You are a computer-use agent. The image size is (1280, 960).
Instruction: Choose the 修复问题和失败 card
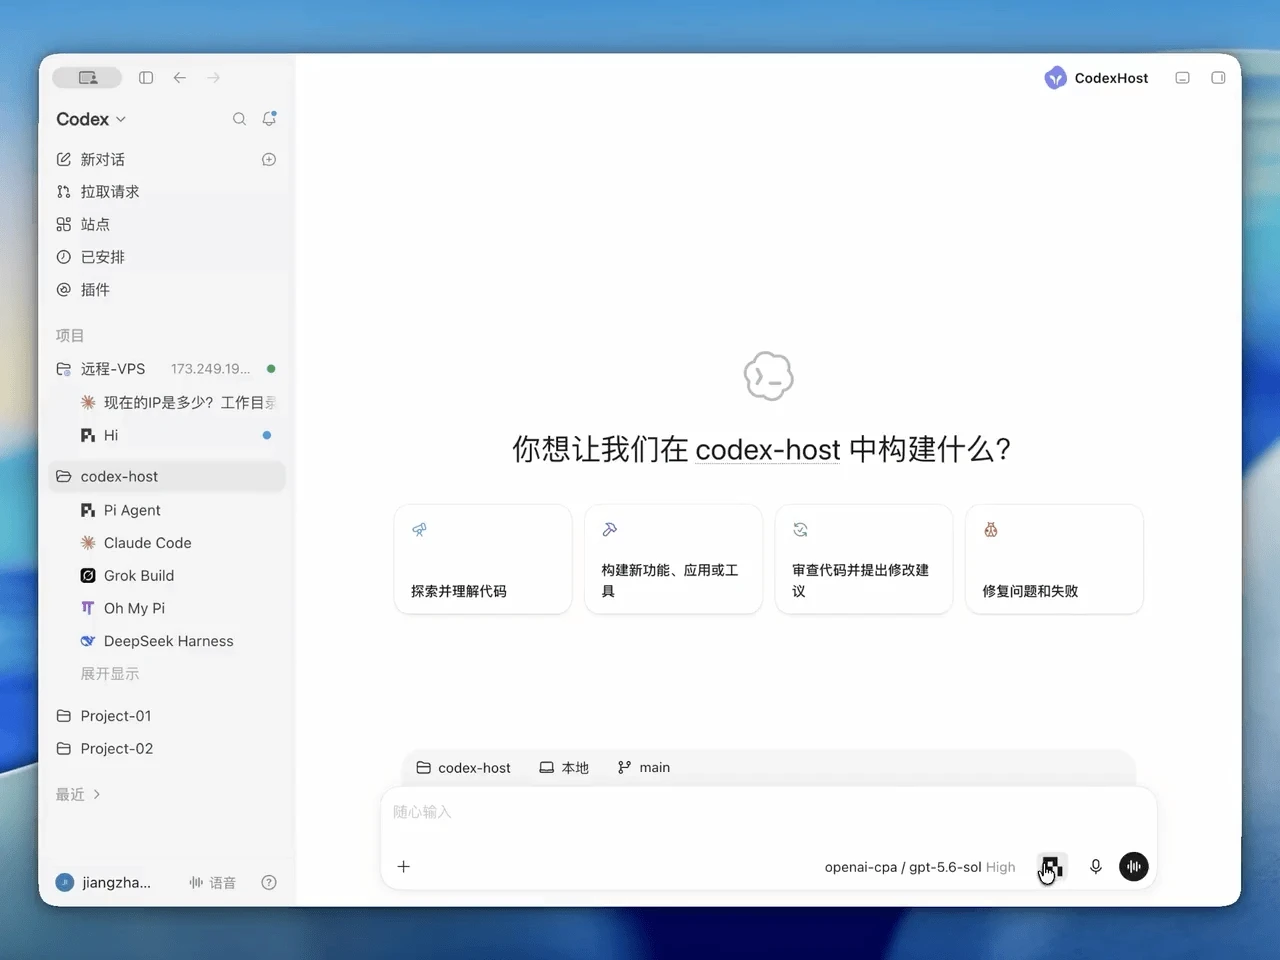tap(1054, 559)
